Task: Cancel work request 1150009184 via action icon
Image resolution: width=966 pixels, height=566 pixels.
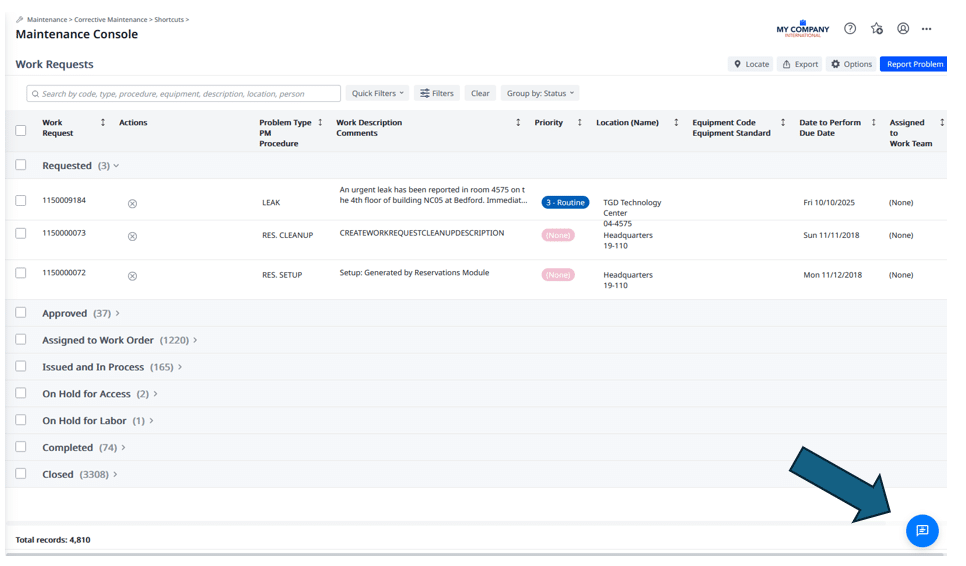Action: [132, 203]
